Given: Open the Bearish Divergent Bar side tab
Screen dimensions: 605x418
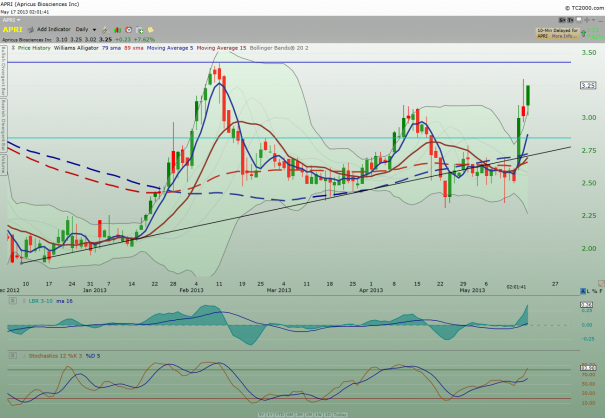Looking at the screenshot, I should [x=3, y=125].
